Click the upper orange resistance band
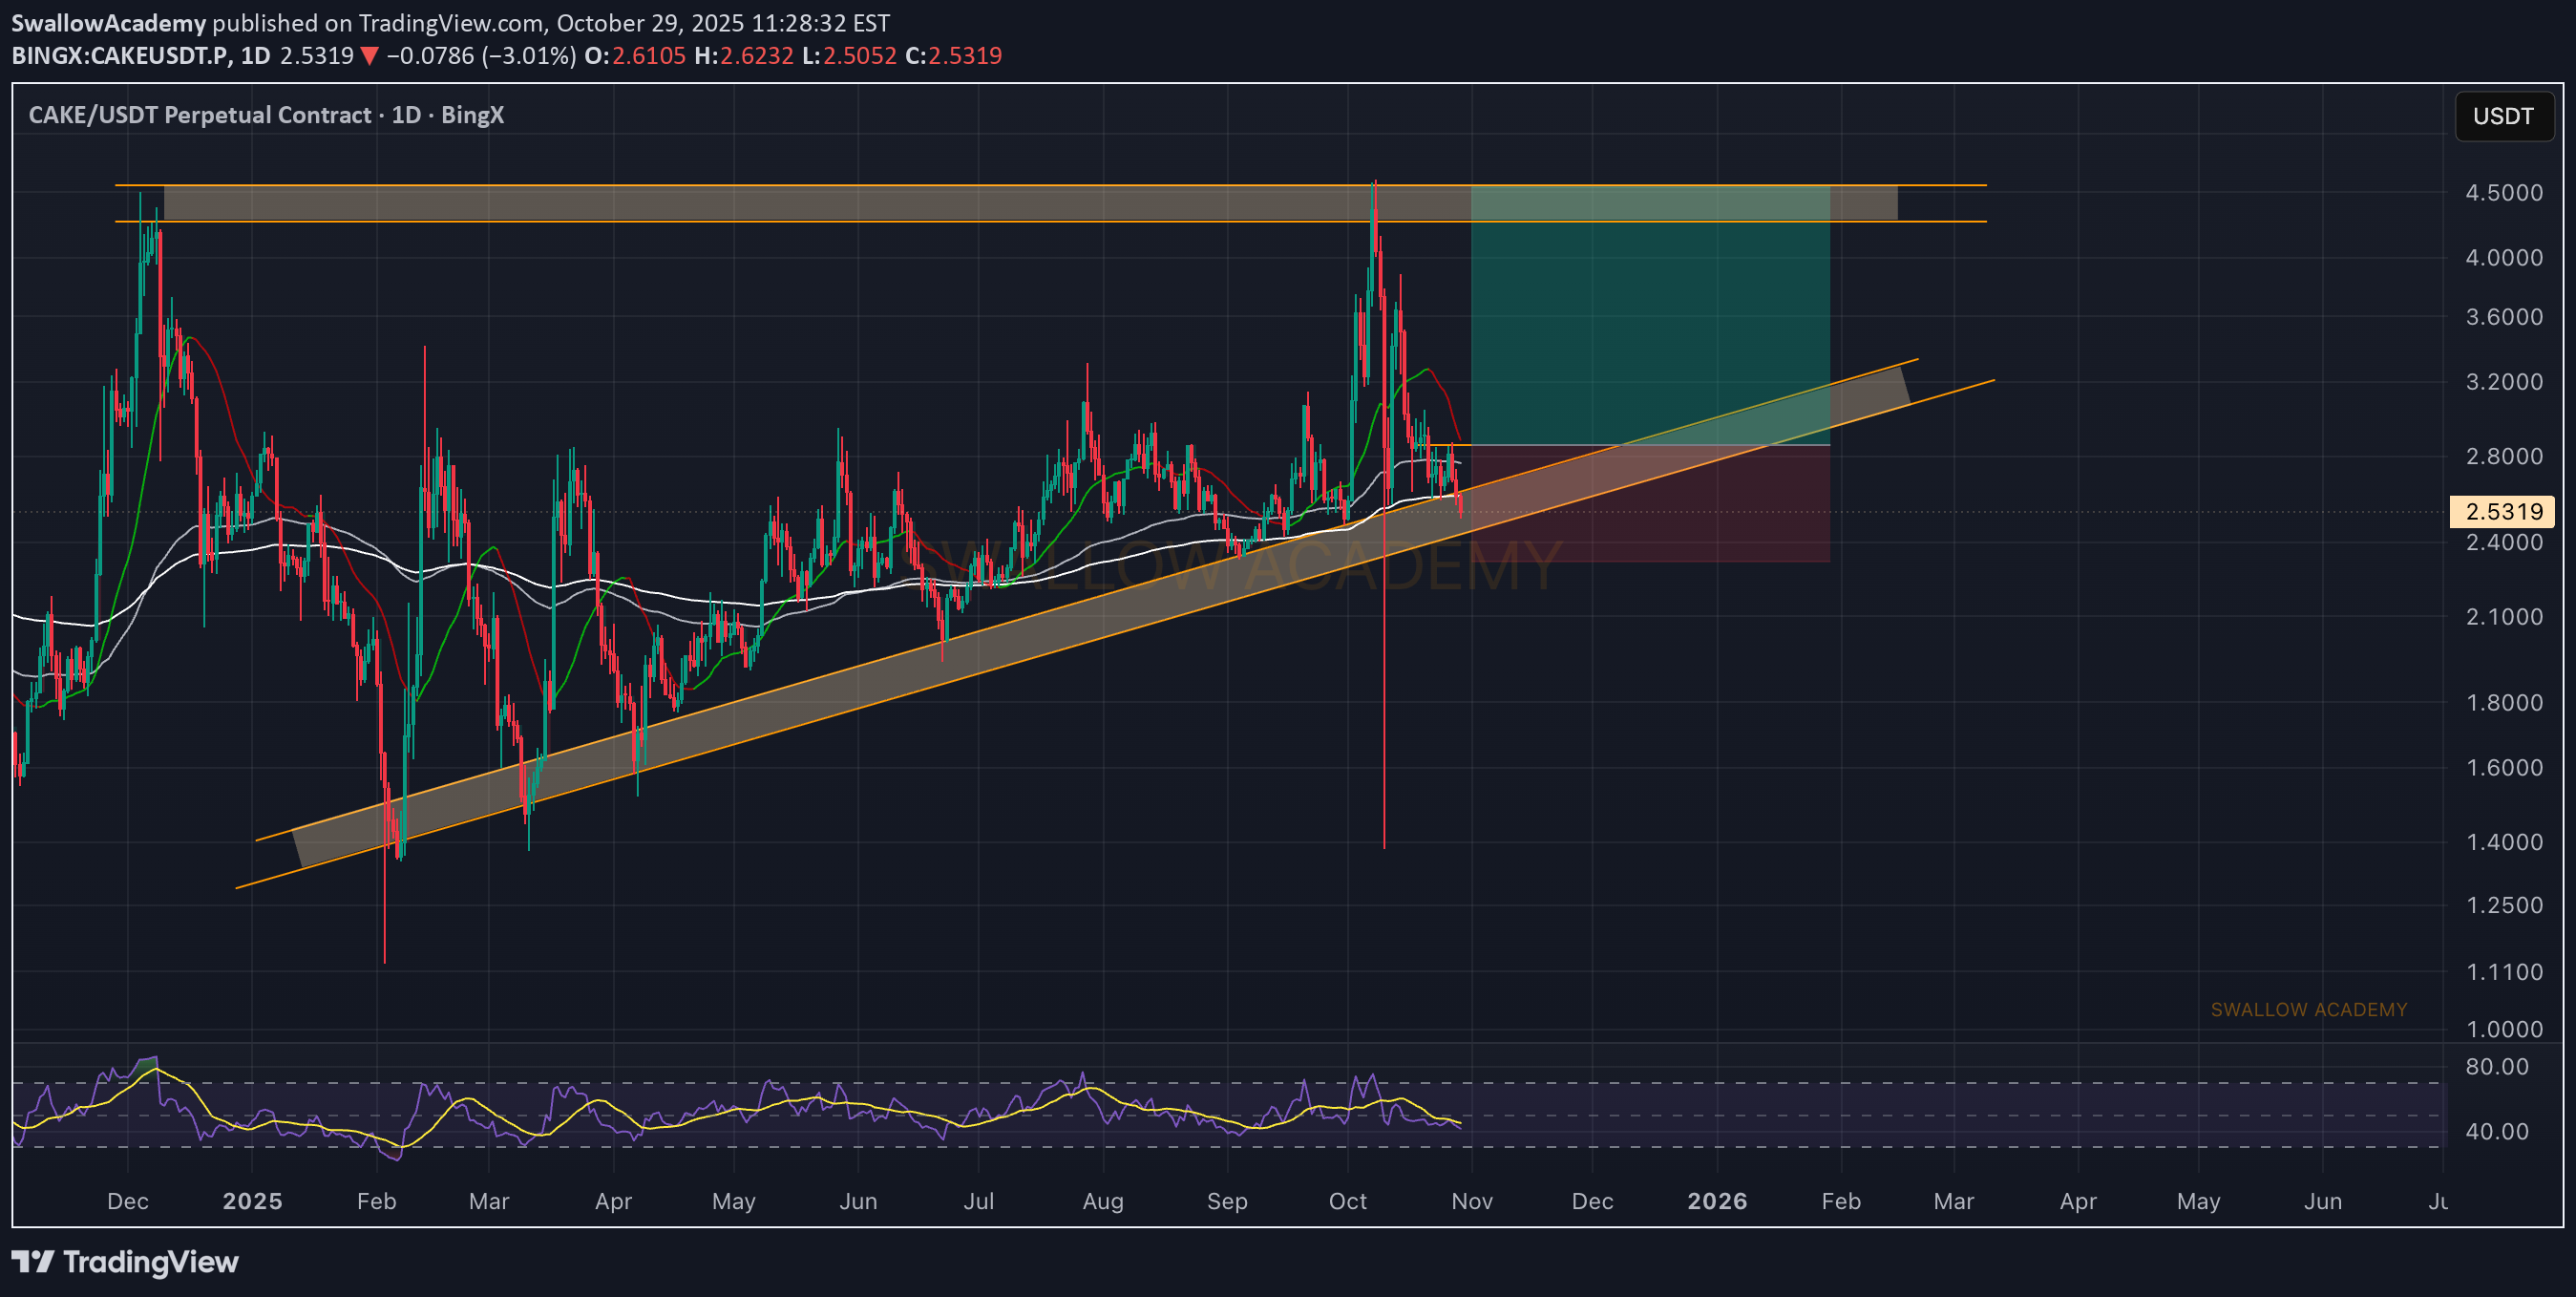 click(800, 203)
